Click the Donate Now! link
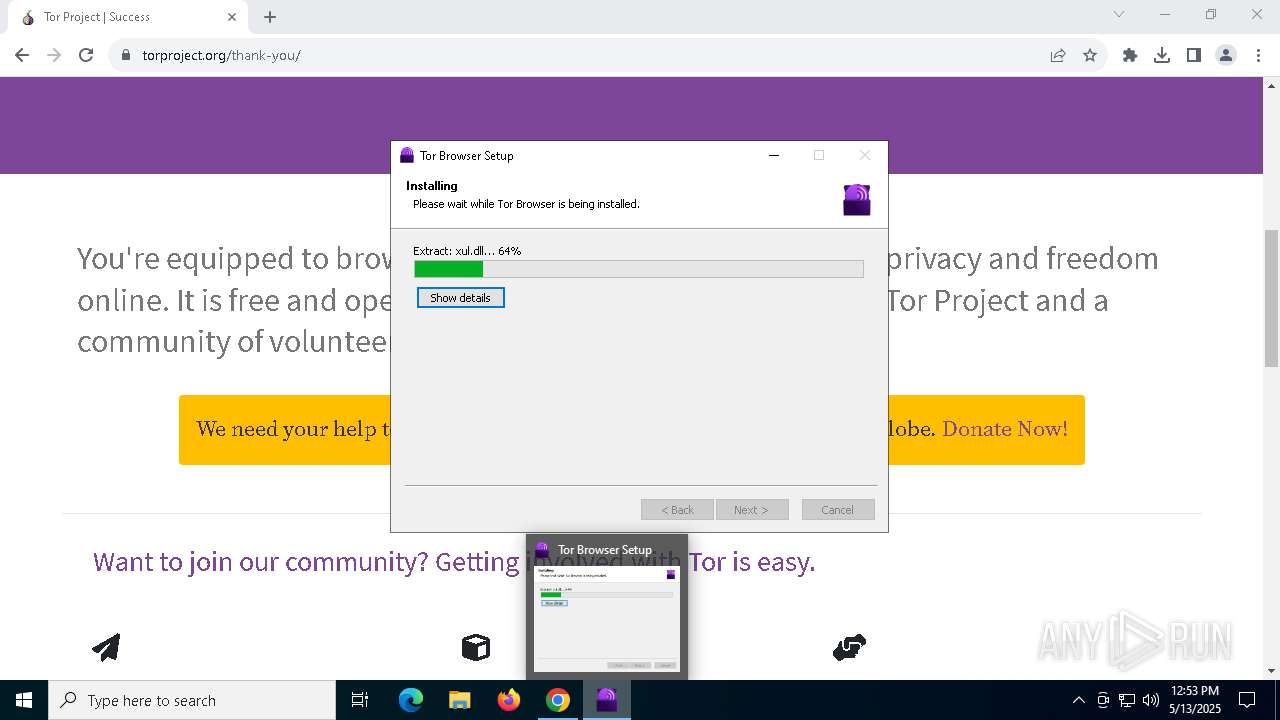Image resolution: width=1280 pixels, height=720 pixels. tap(1005, 429)
